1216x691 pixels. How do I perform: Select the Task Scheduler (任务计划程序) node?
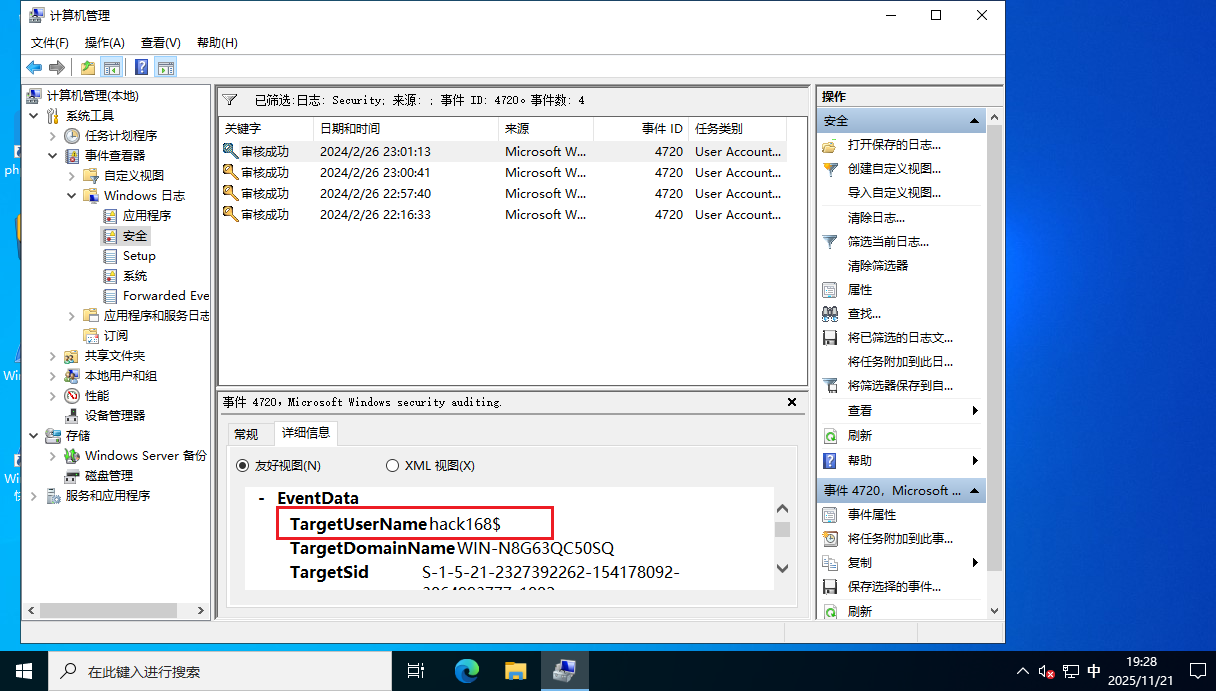click(121, 135)
